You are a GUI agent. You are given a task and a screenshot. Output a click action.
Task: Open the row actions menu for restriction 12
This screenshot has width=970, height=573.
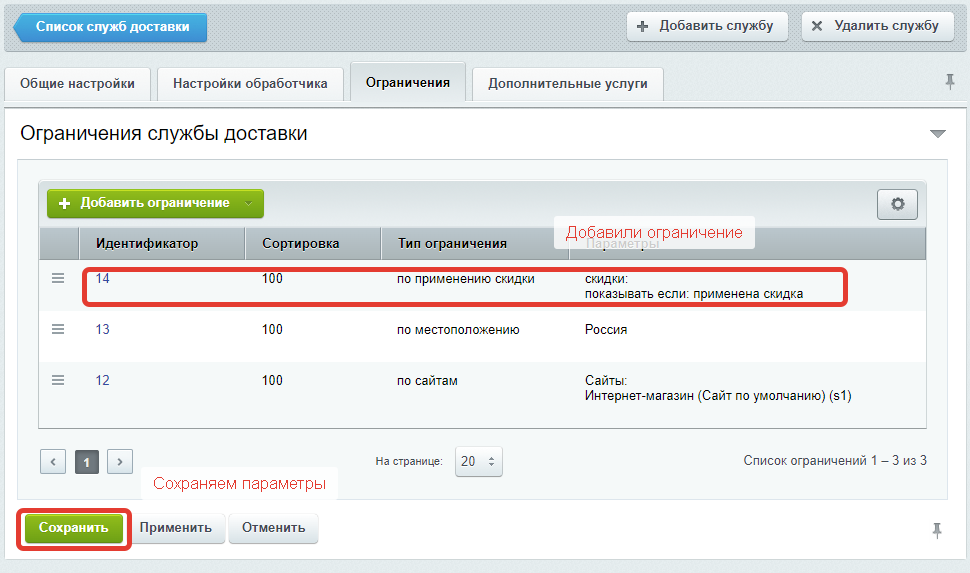58,380
